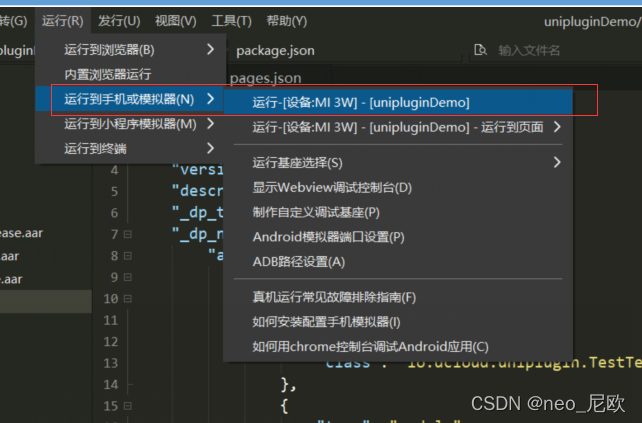Expand arrow beside 运行基座选择(S)
The height and width of the screenshot is (423, 642).
point(557,162)
